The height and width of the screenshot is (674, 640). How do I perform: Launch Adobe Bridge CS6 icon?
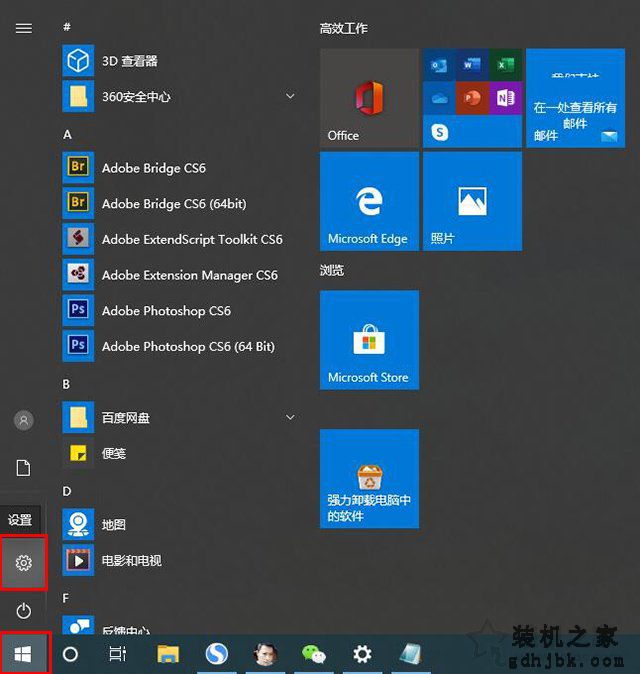78,167
